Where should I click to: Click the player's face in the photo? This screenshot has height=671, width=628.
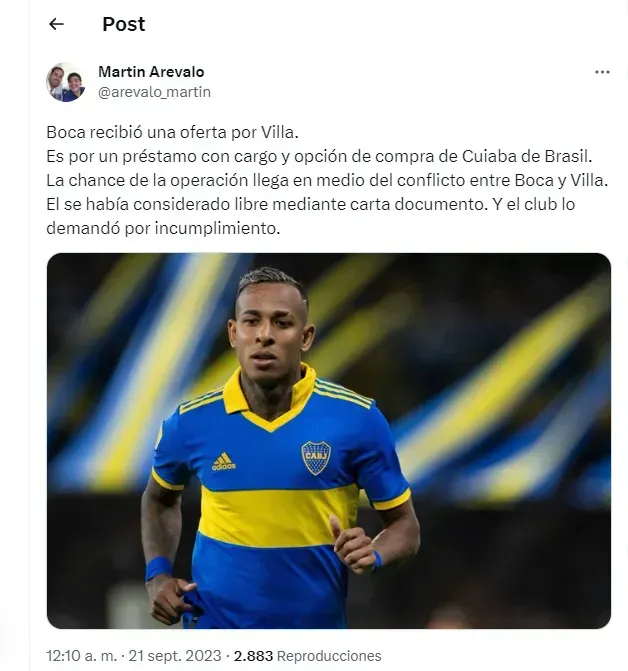point(272,332)
